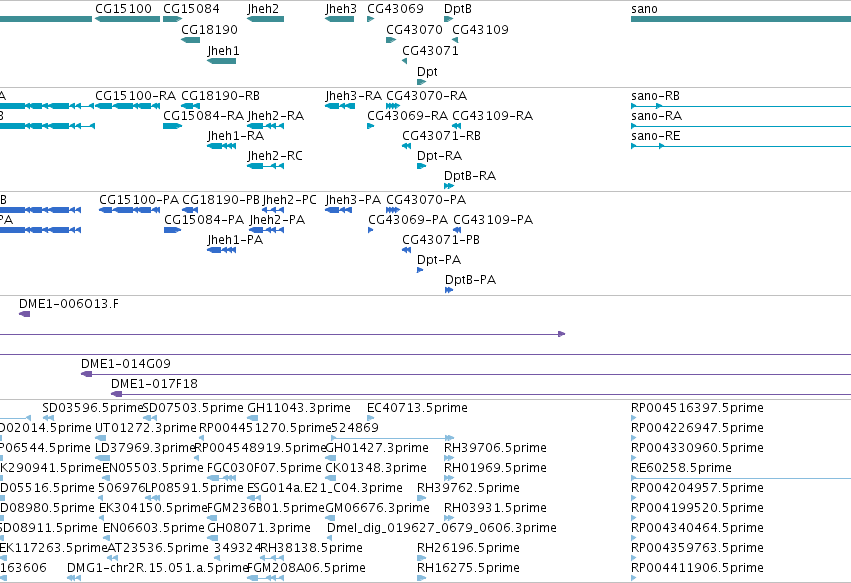Viewport: 851px width, 583px height.
Task: Select the sano-RB transcript label
Action: (655, 96)
